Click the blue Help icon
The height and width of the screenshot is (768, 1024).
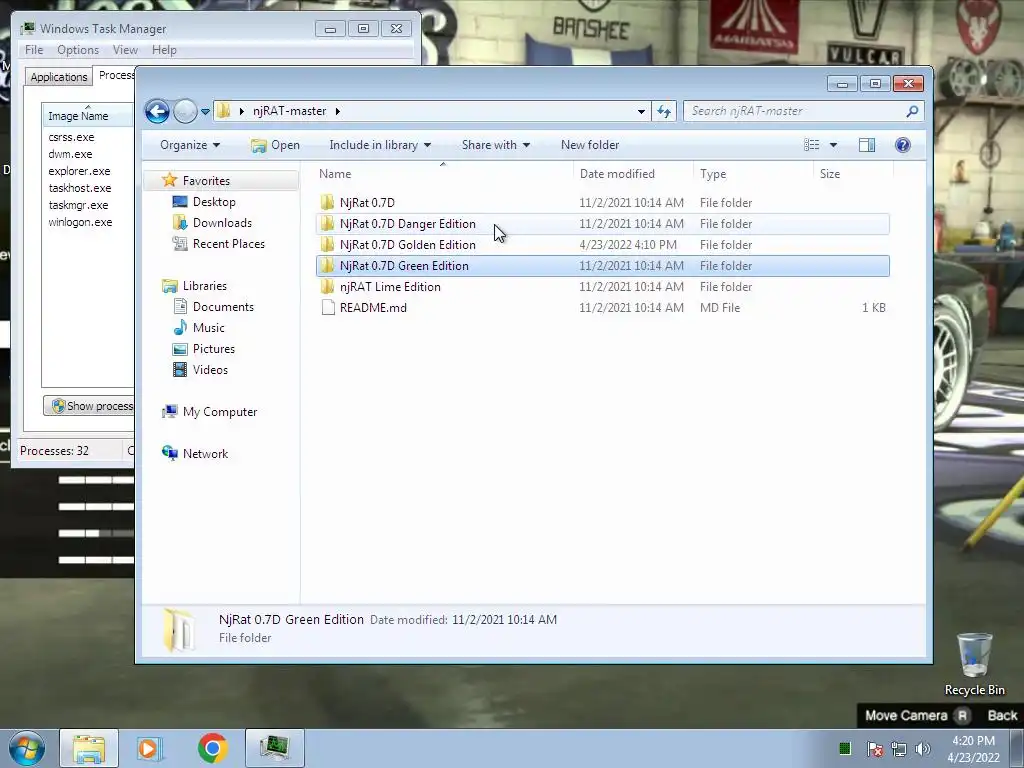coord(903,145)
